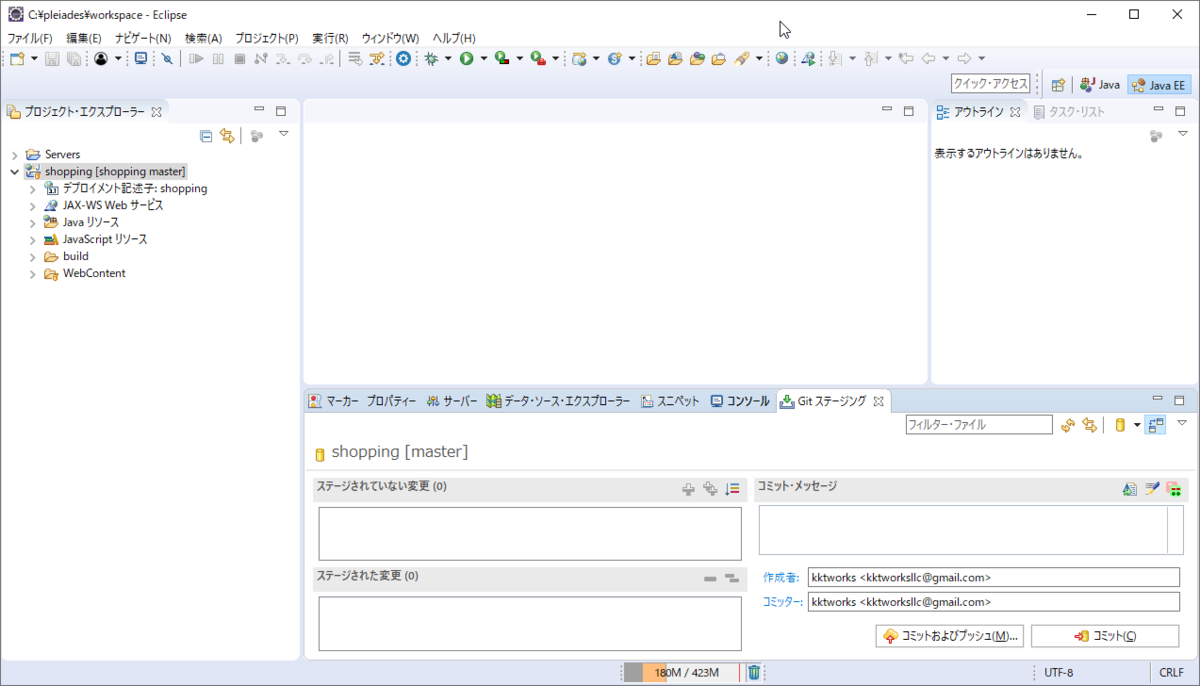Switch to the Java perspective

coord(1100,85)
